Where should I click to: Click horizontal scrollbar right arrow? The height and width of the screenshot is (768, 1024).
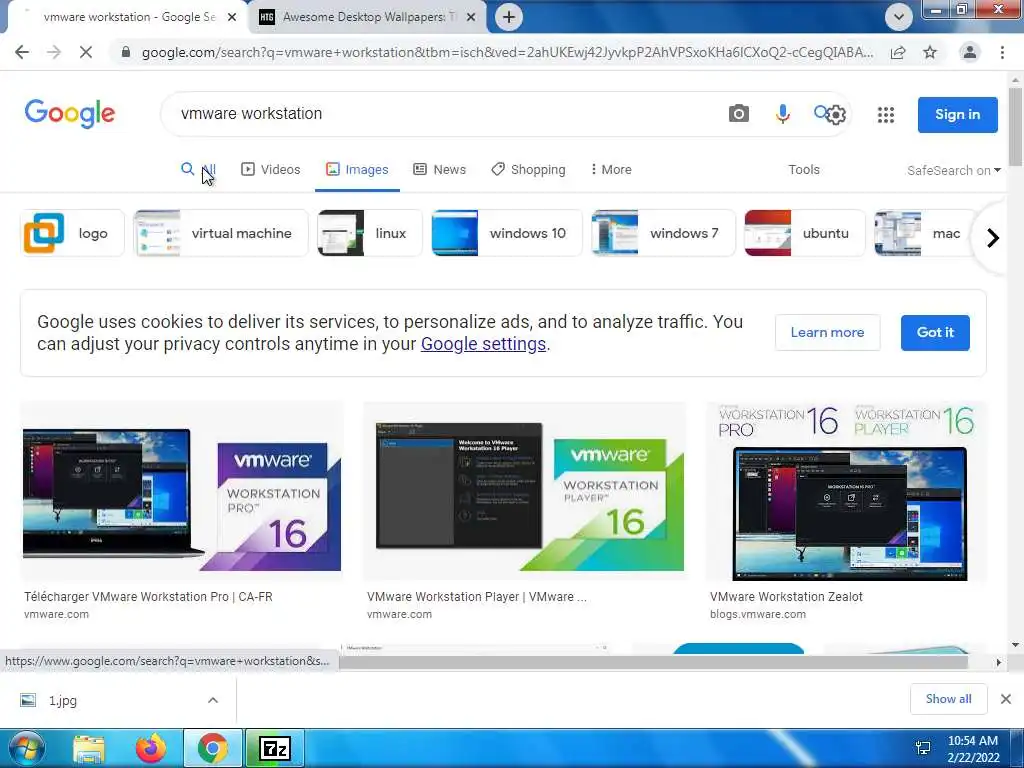pyautogui.click(x=998, y=662)
